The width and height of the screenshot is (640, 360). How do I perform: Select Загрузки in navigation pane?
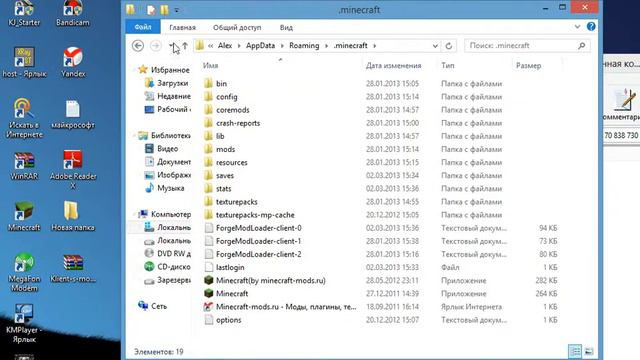173,83
